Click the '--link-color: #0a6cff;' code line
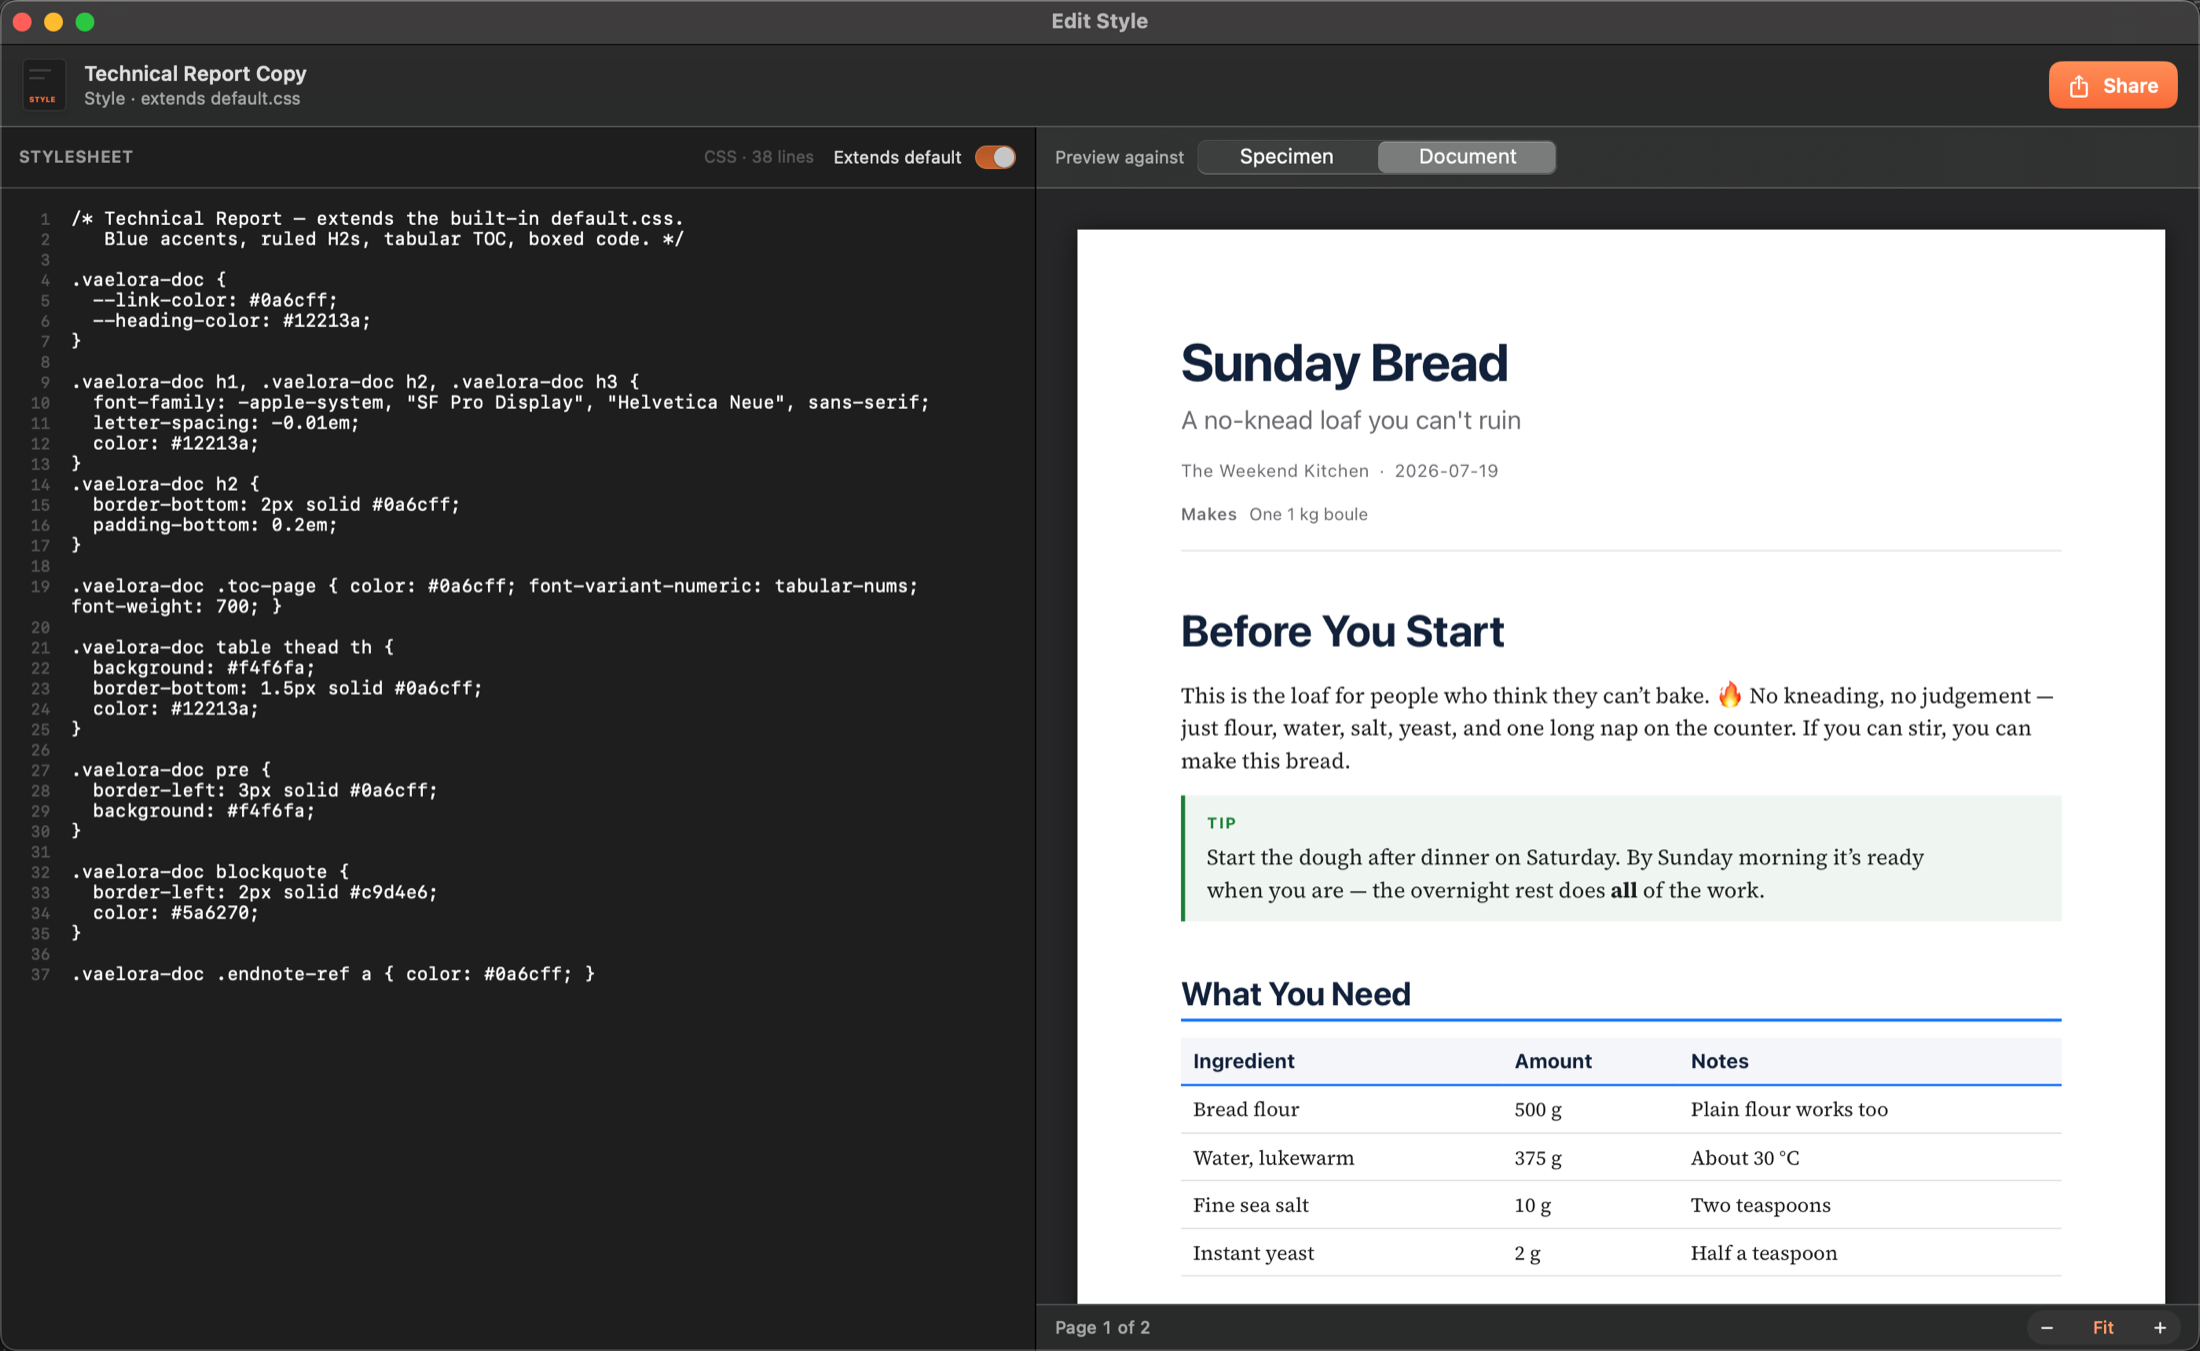Image resolution: width=2200 pixels, height=1351 pixels. (215, 300)
